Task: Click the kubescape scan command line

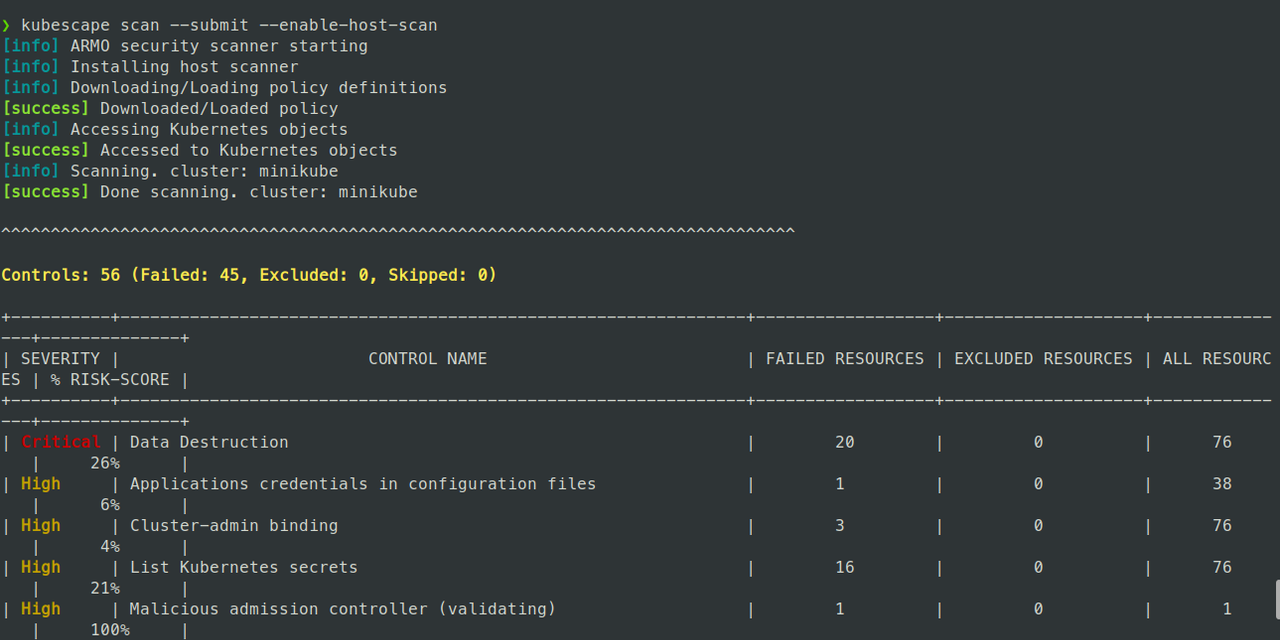Action: click(219, 25)
